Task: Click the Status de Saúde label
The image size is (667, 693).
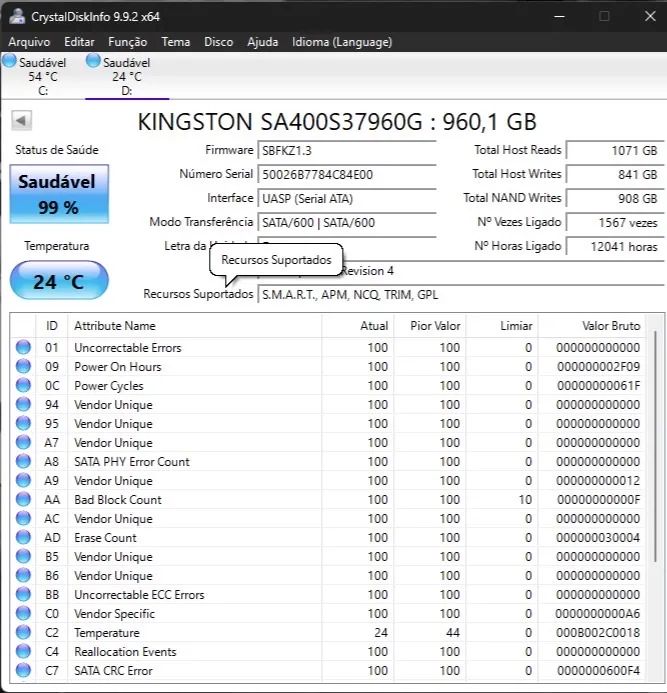Action: pos(57,150)
